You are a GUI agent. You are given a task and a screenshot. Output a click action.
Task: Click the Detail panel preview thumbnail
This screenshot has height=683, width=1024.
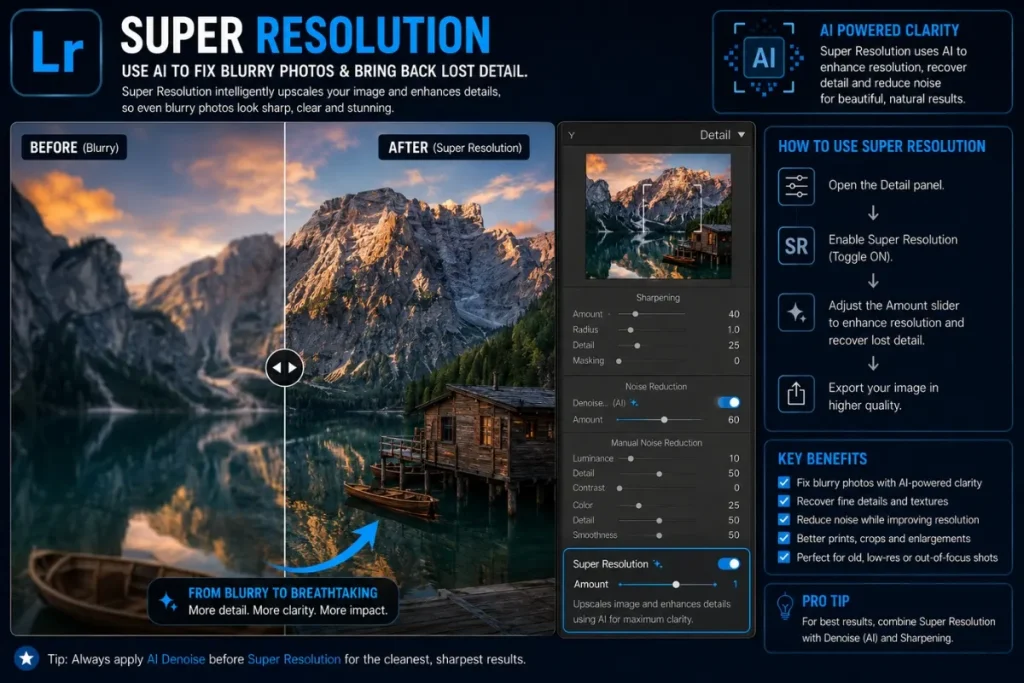658,216
